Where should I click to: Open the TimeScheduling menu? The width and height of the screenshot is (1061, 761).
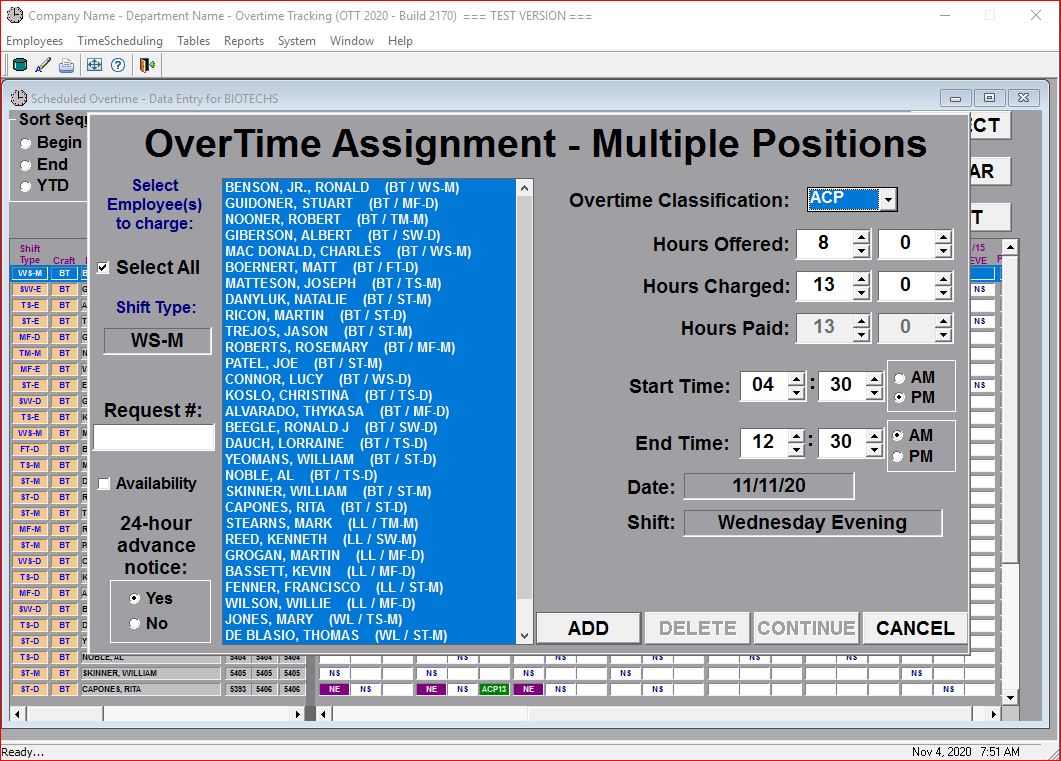coord(120,41)
